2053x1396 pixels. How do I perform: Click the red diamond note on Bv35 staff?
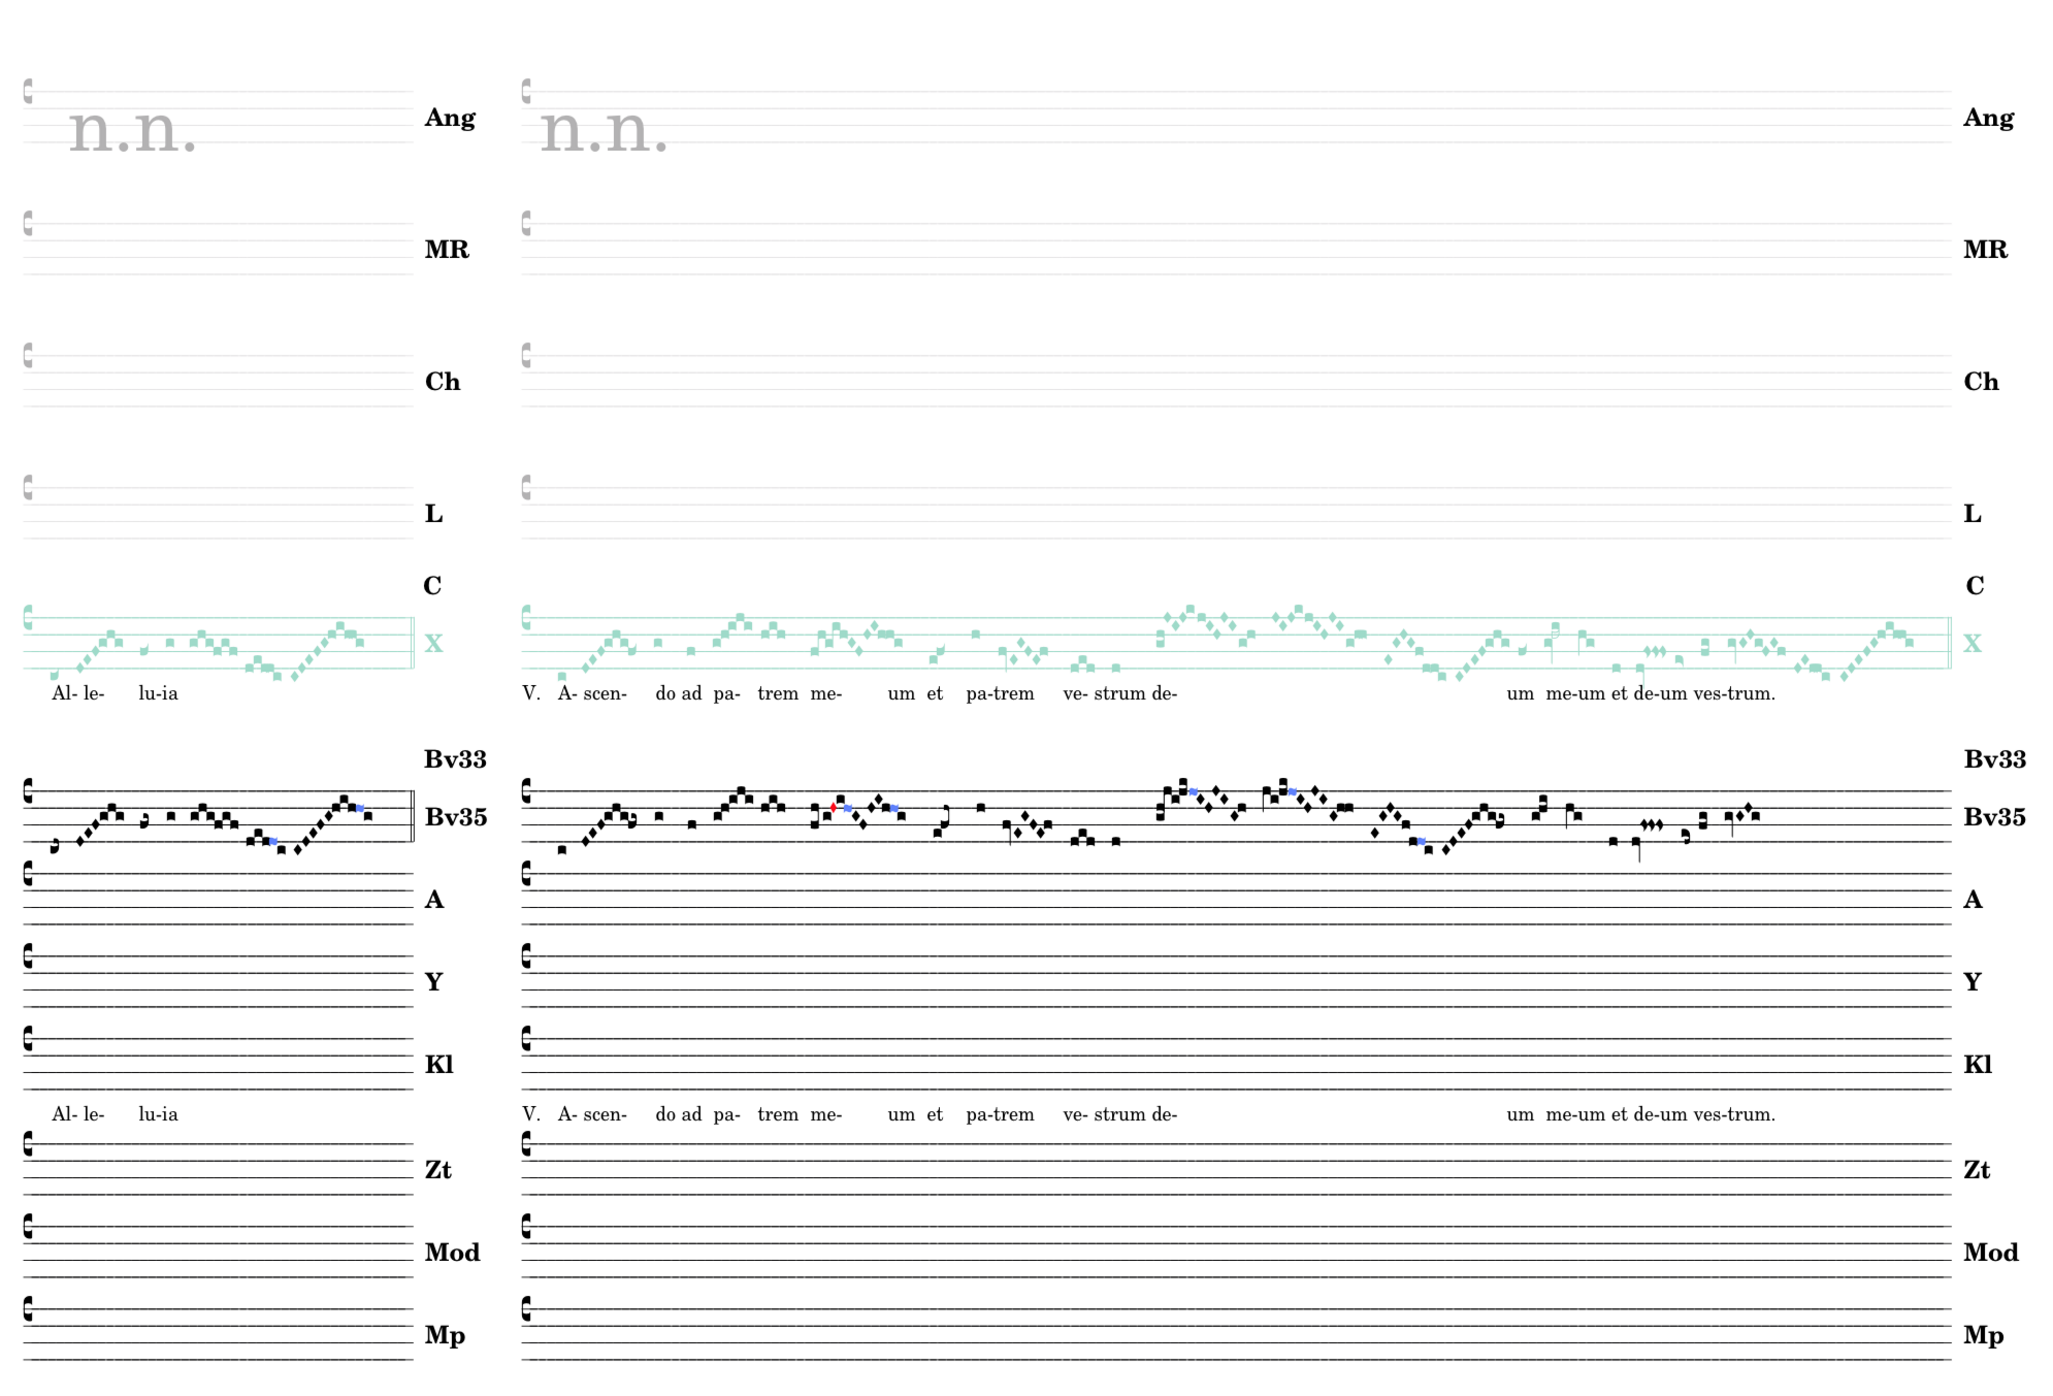(x=833, y=808)
